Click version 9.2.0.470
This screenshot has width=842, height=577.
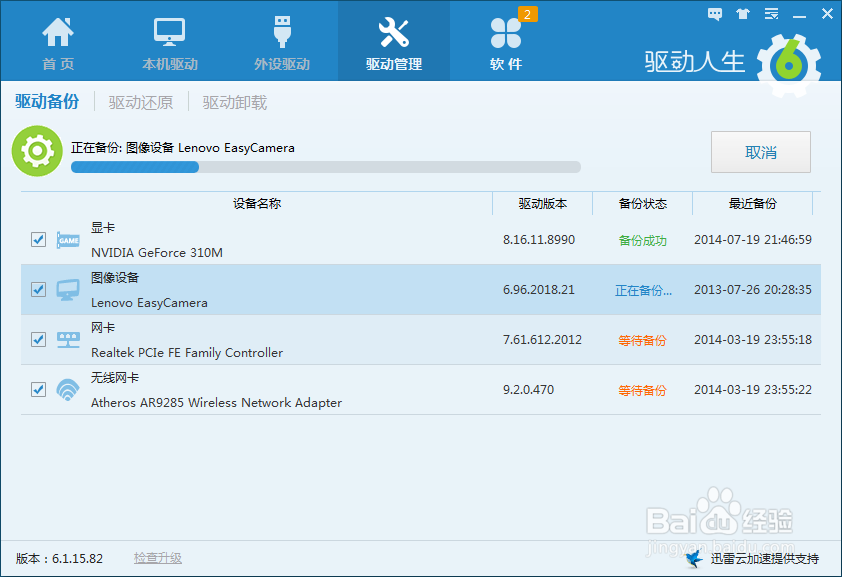pyautogui.click(x=528, y=389)
